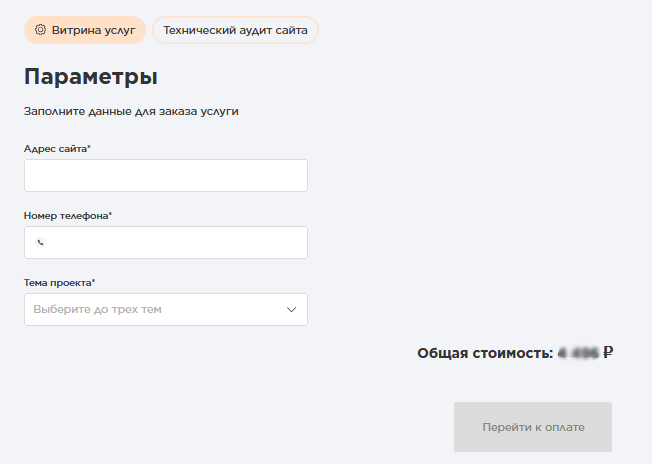The height and width of the screenshot is (464, 652).
Task: Focus the Номер телефона input field
Action: point(175,243)
